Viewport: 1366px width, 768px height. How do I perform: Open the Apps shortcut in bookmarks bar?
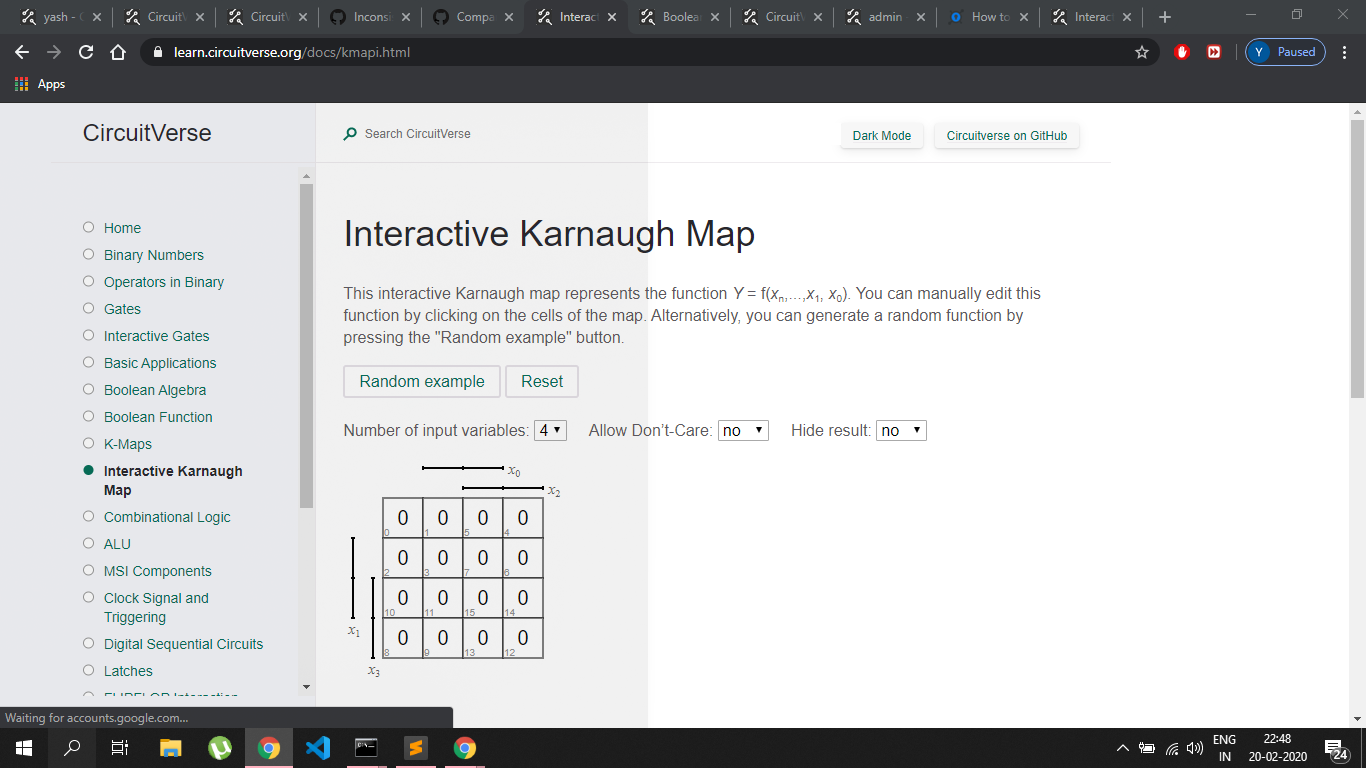(x=41, y=84)
